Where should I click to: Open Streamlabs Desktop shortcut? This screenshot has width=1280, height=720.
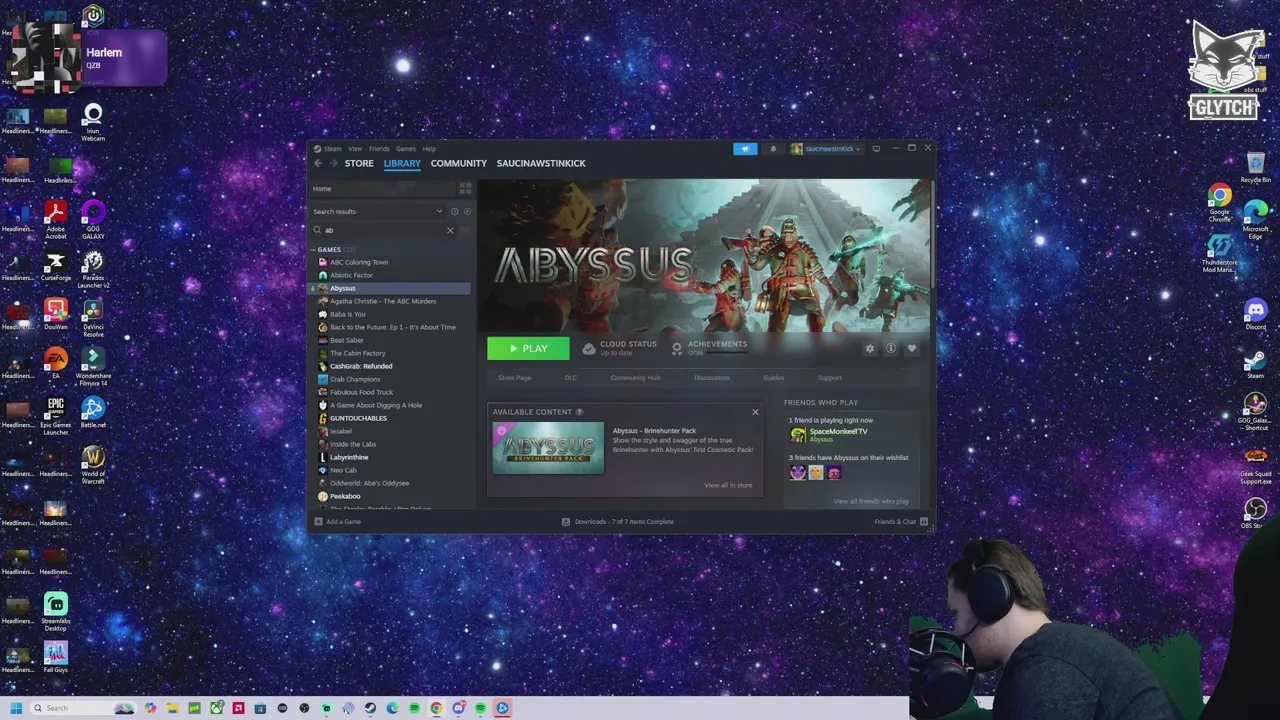(x=56, y=612)
